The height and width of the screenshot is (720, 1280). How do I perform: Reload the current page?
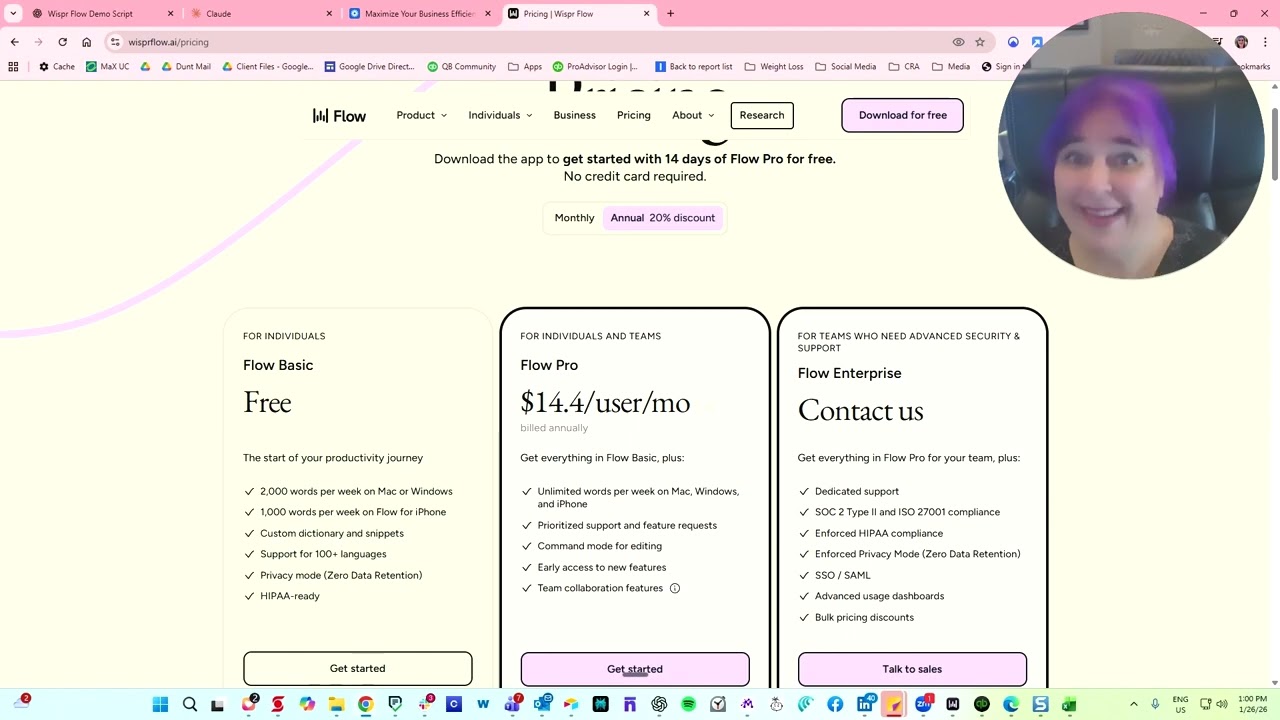[62, 42]
